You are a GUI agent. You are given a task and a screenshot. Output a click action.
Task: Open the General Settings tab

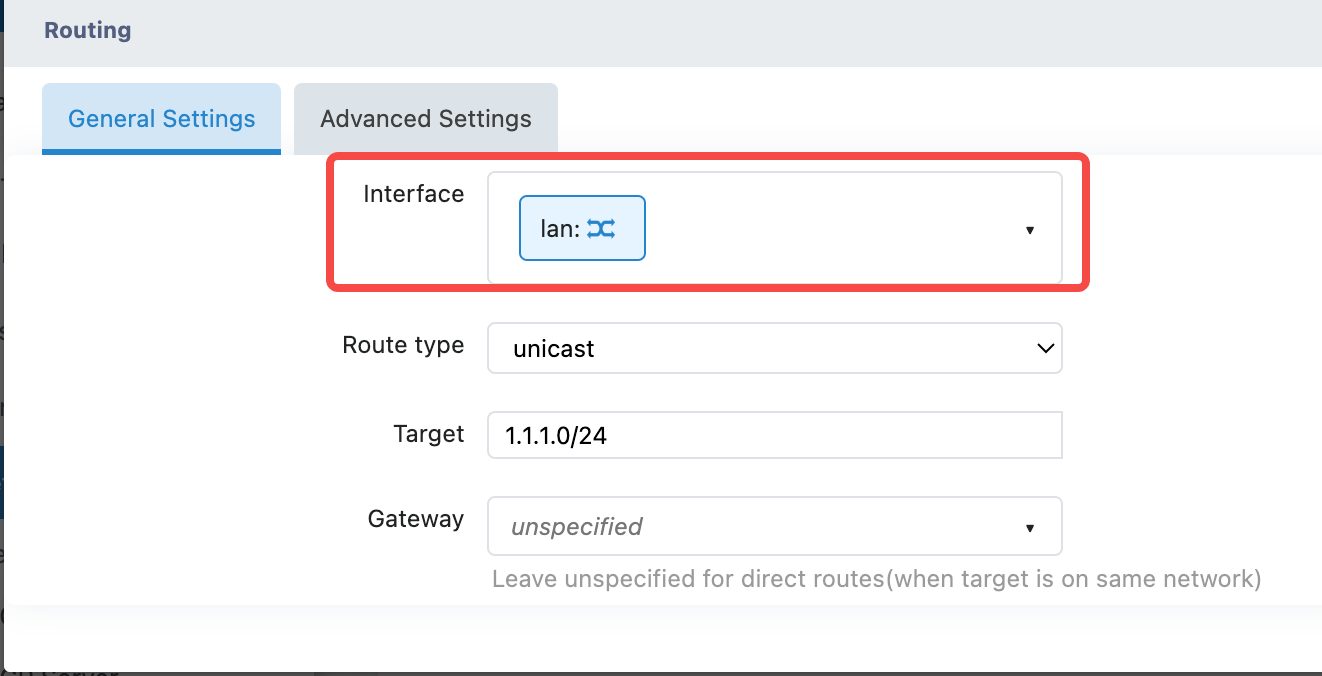click(161, 119)
